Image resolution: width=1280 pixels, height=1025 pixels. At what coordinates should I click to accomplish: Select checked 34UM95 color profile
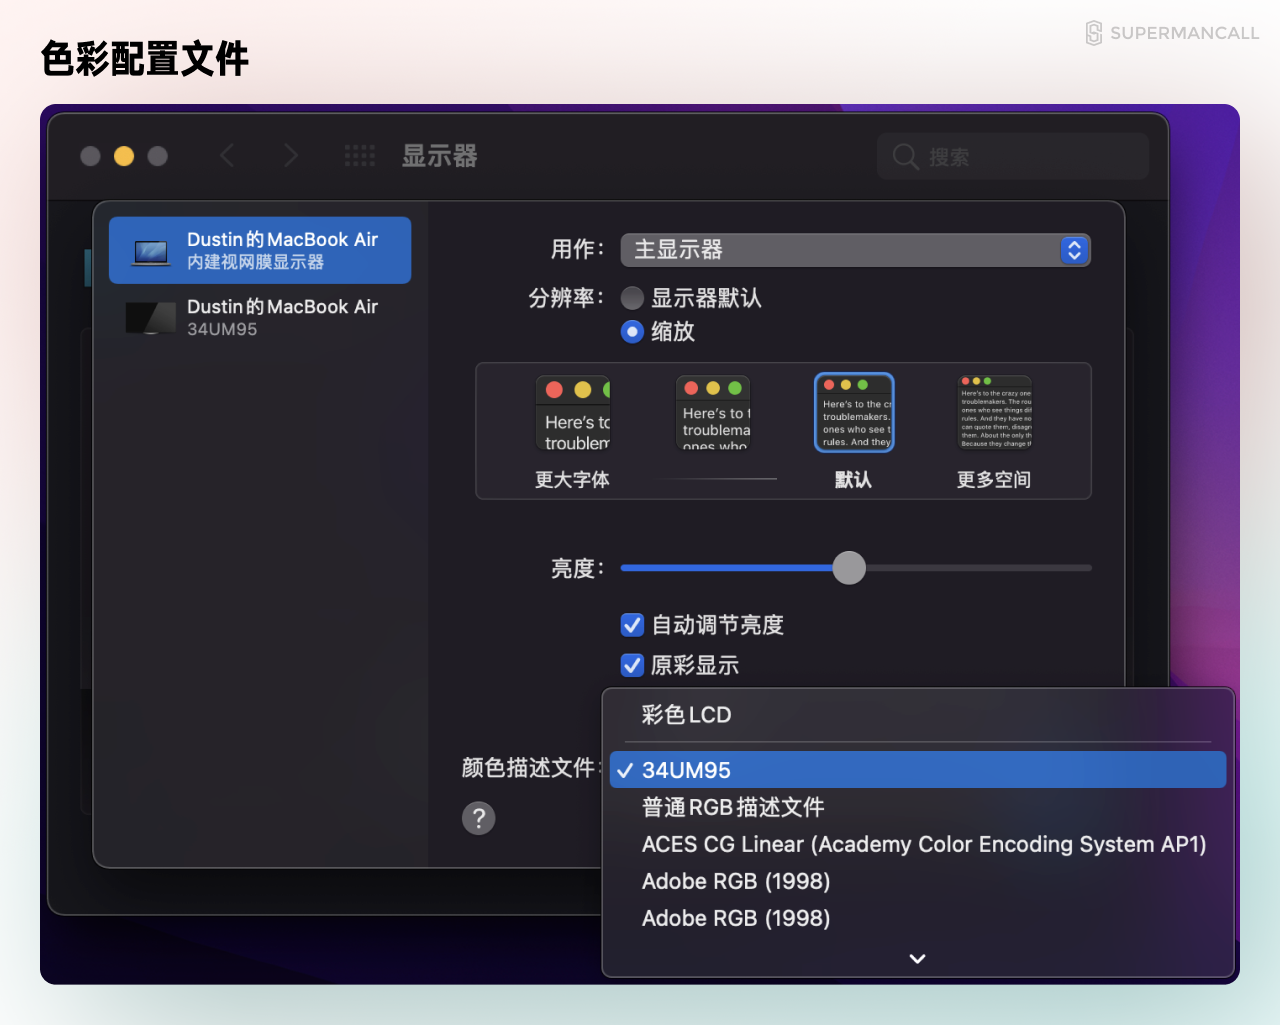(x=918, y=770)
